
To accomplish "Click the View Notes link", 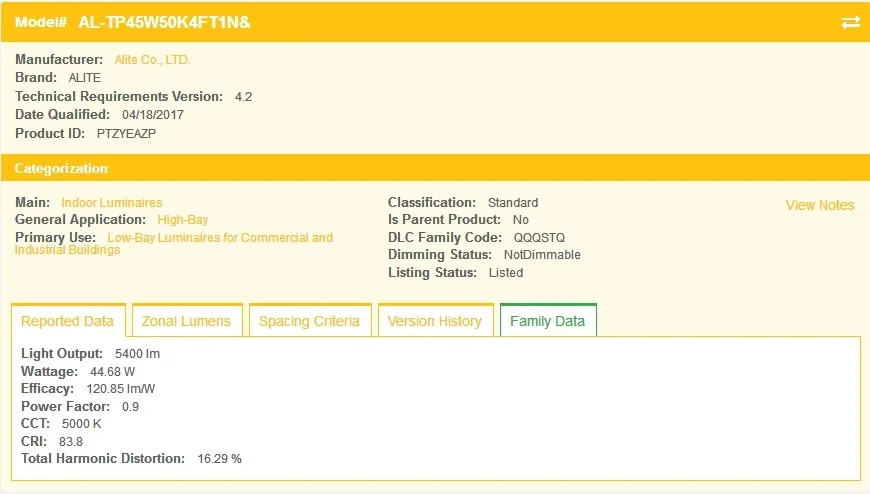I will click(820, 205).
